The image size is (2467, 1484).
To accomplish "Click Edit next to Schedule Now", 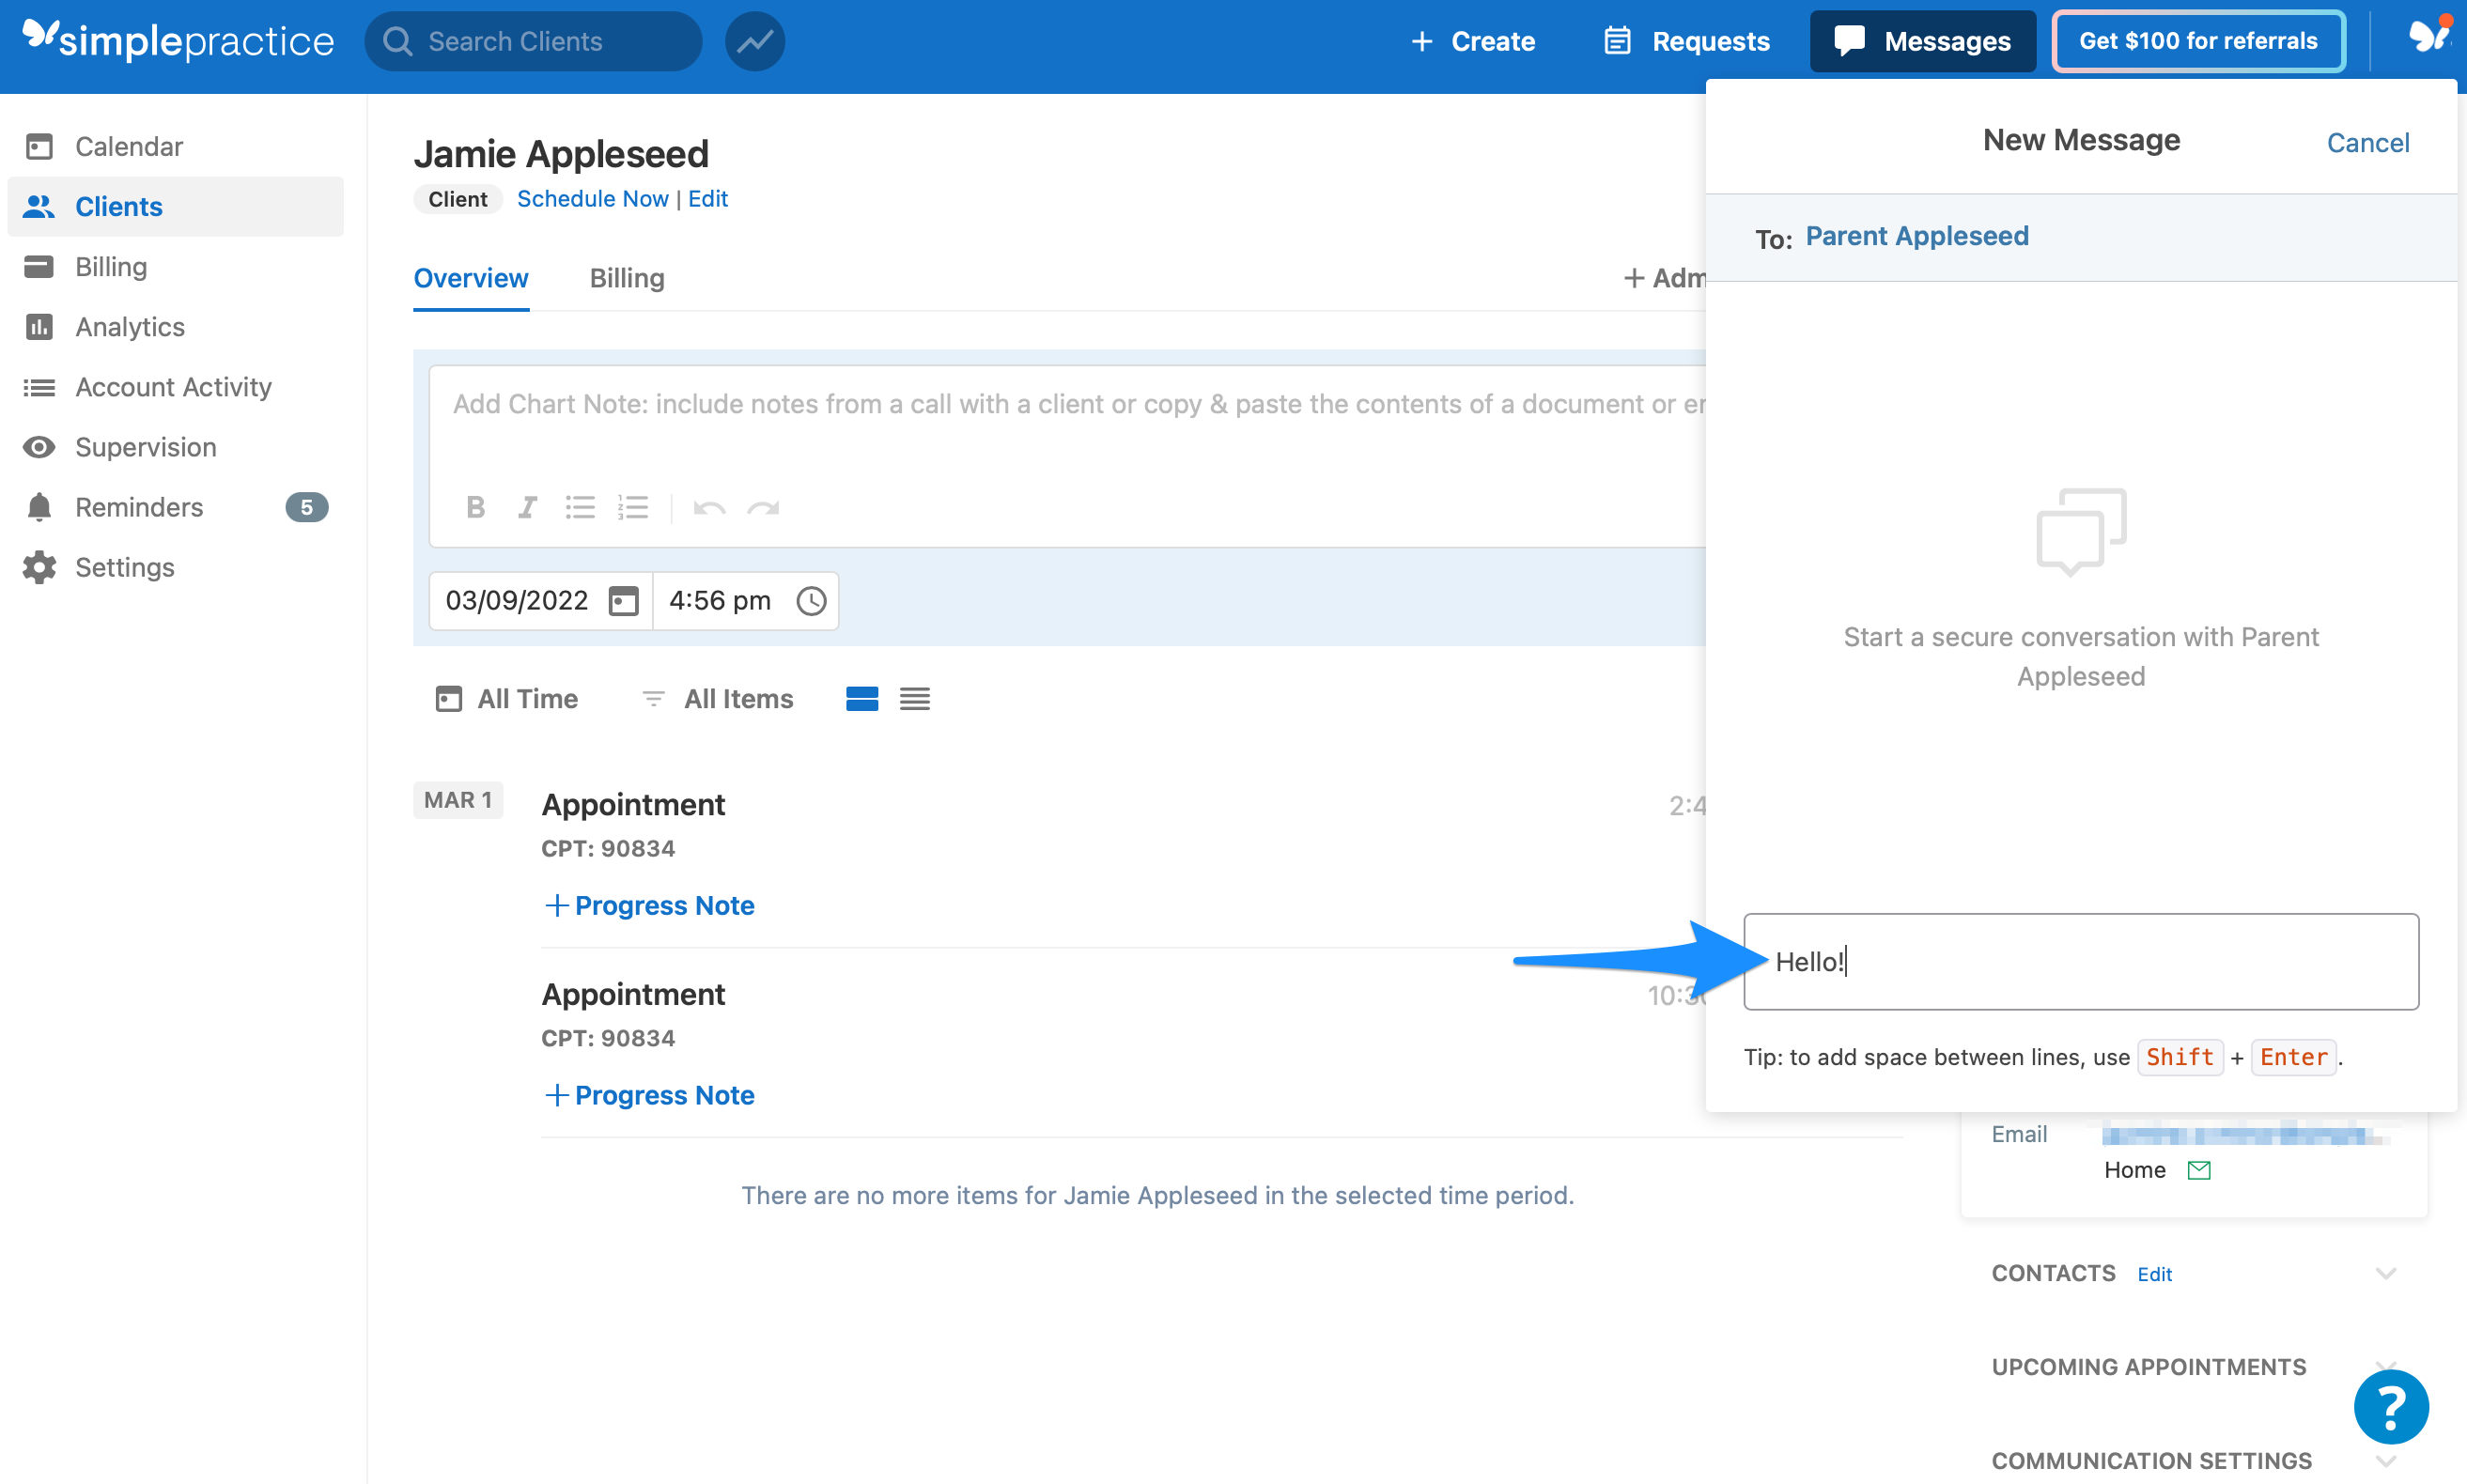I will pos(707,199).
